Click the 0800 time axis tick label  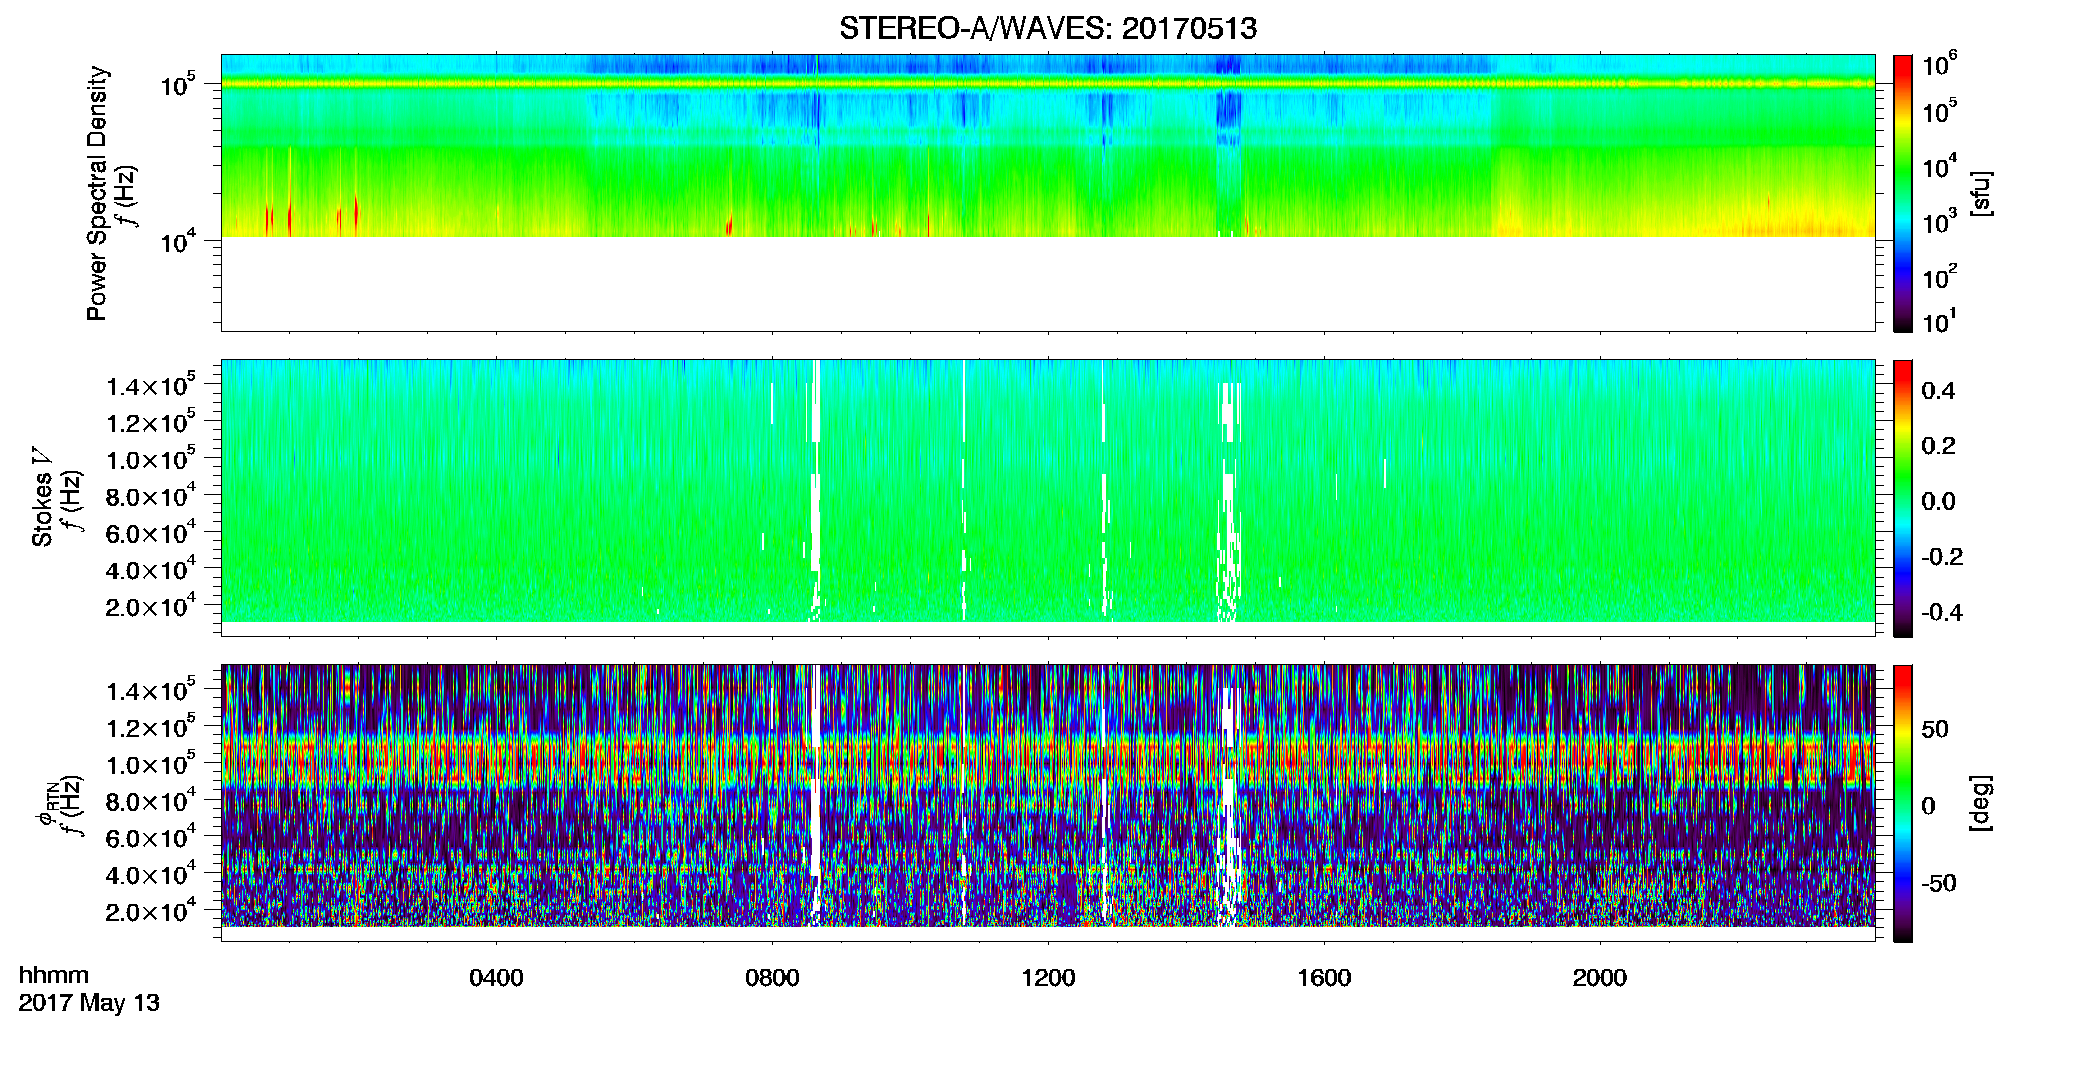click(772, 978)
